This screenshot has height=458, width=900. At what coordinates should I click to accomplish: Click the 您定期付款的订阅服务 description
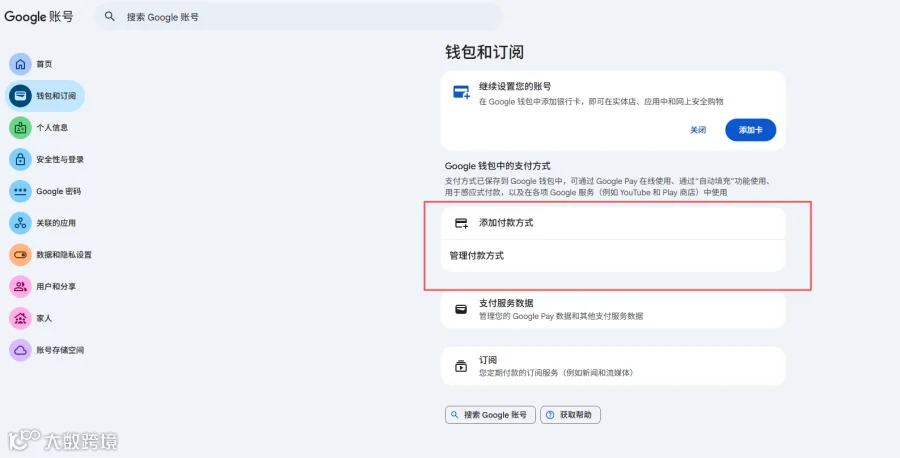pos(556,372)
